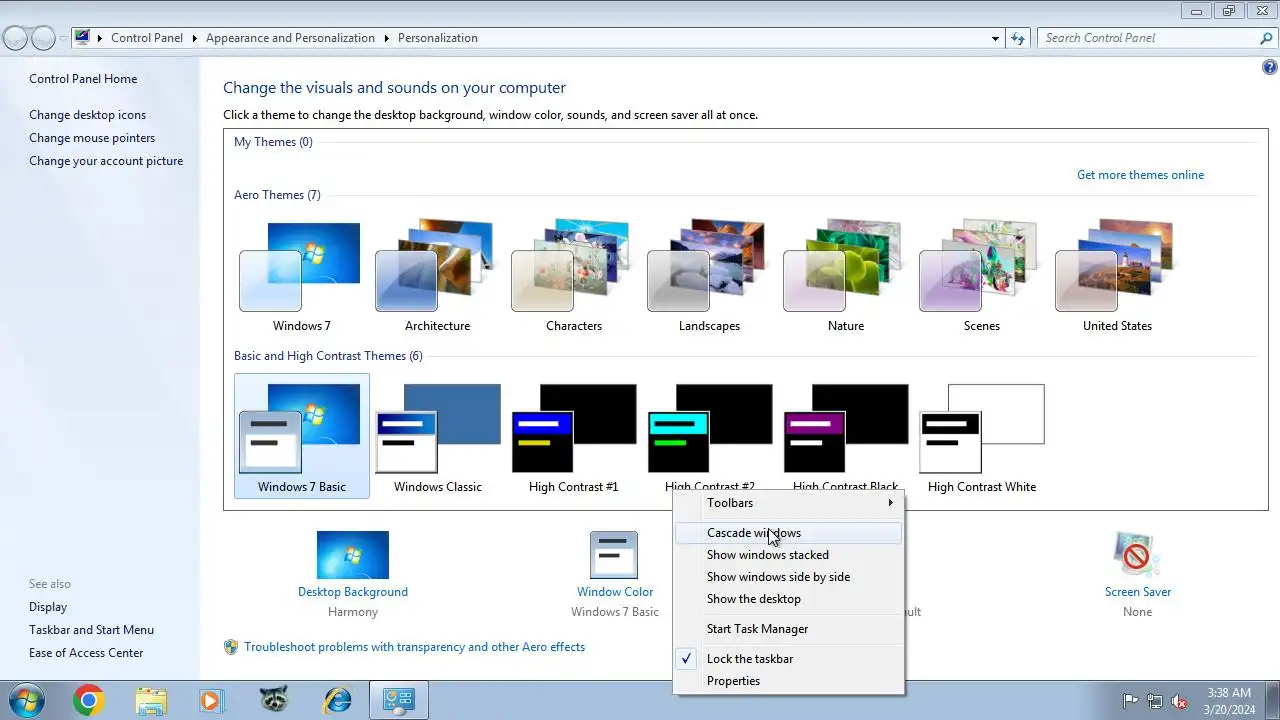Screen dimensions: 1280x720
Task: Toggle Lock the taskbar option
Action: [789, 659]
